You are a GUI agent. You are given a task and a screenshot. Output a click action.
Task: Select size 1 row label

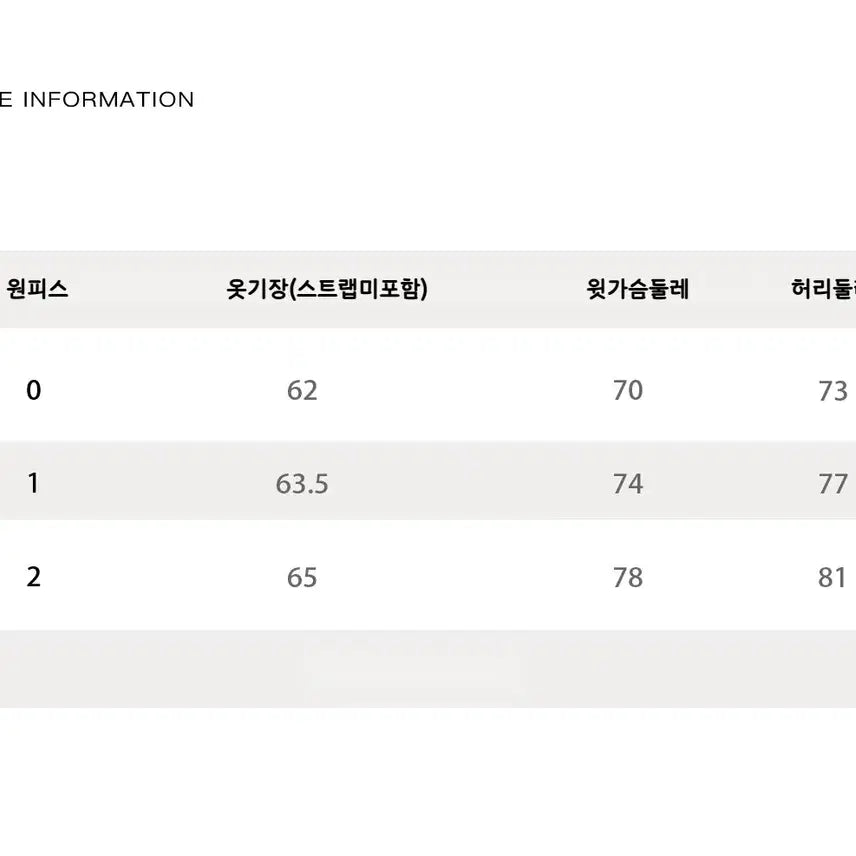pos(33,483)
